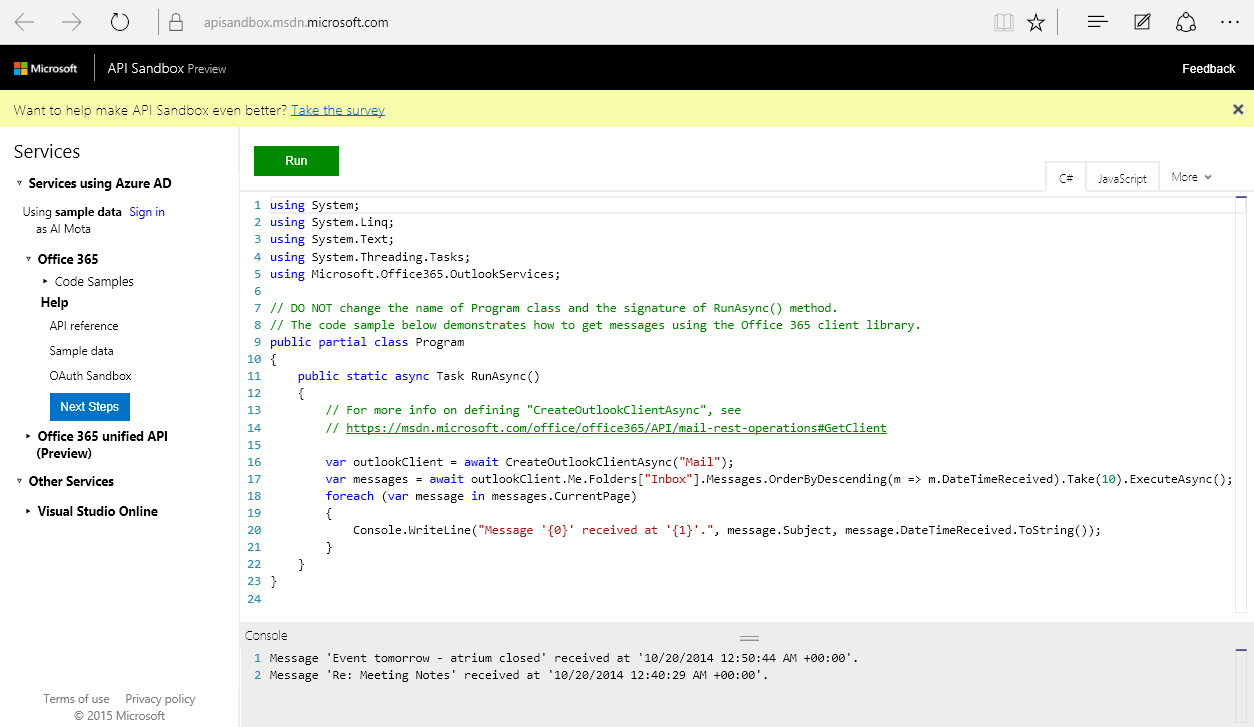Screen dimensions: 1254x727
Task: Open the More languages dropdown
Action: pyautogui.click(x=1191, y=177)
